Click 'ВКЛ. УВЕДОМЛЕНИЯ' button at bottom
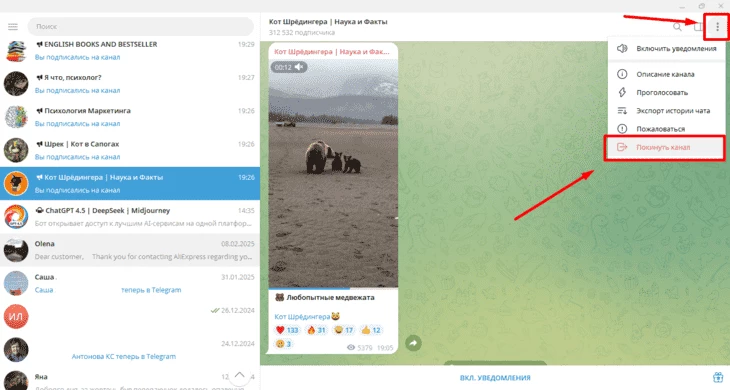Screen dimensions: 730x390 (495, 377)
